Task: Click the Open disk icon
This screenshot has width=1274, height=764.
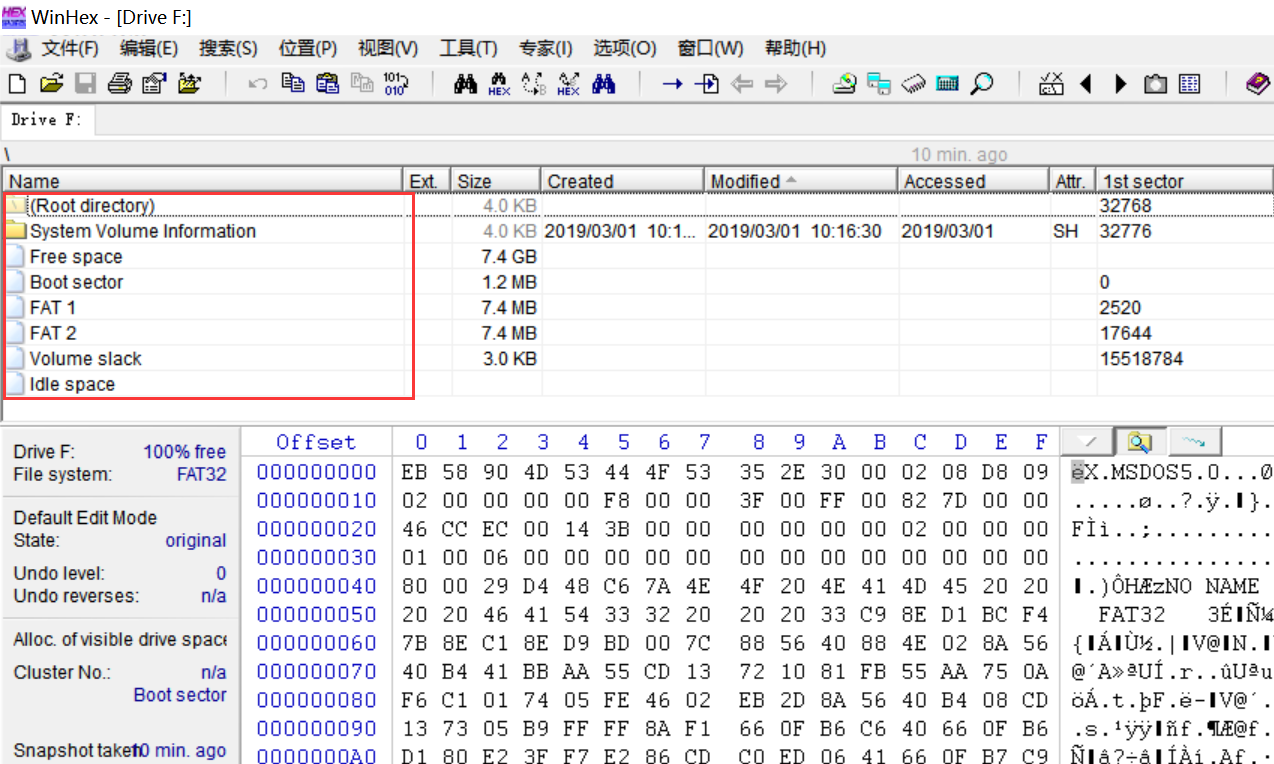Action: tap(845, 84)
